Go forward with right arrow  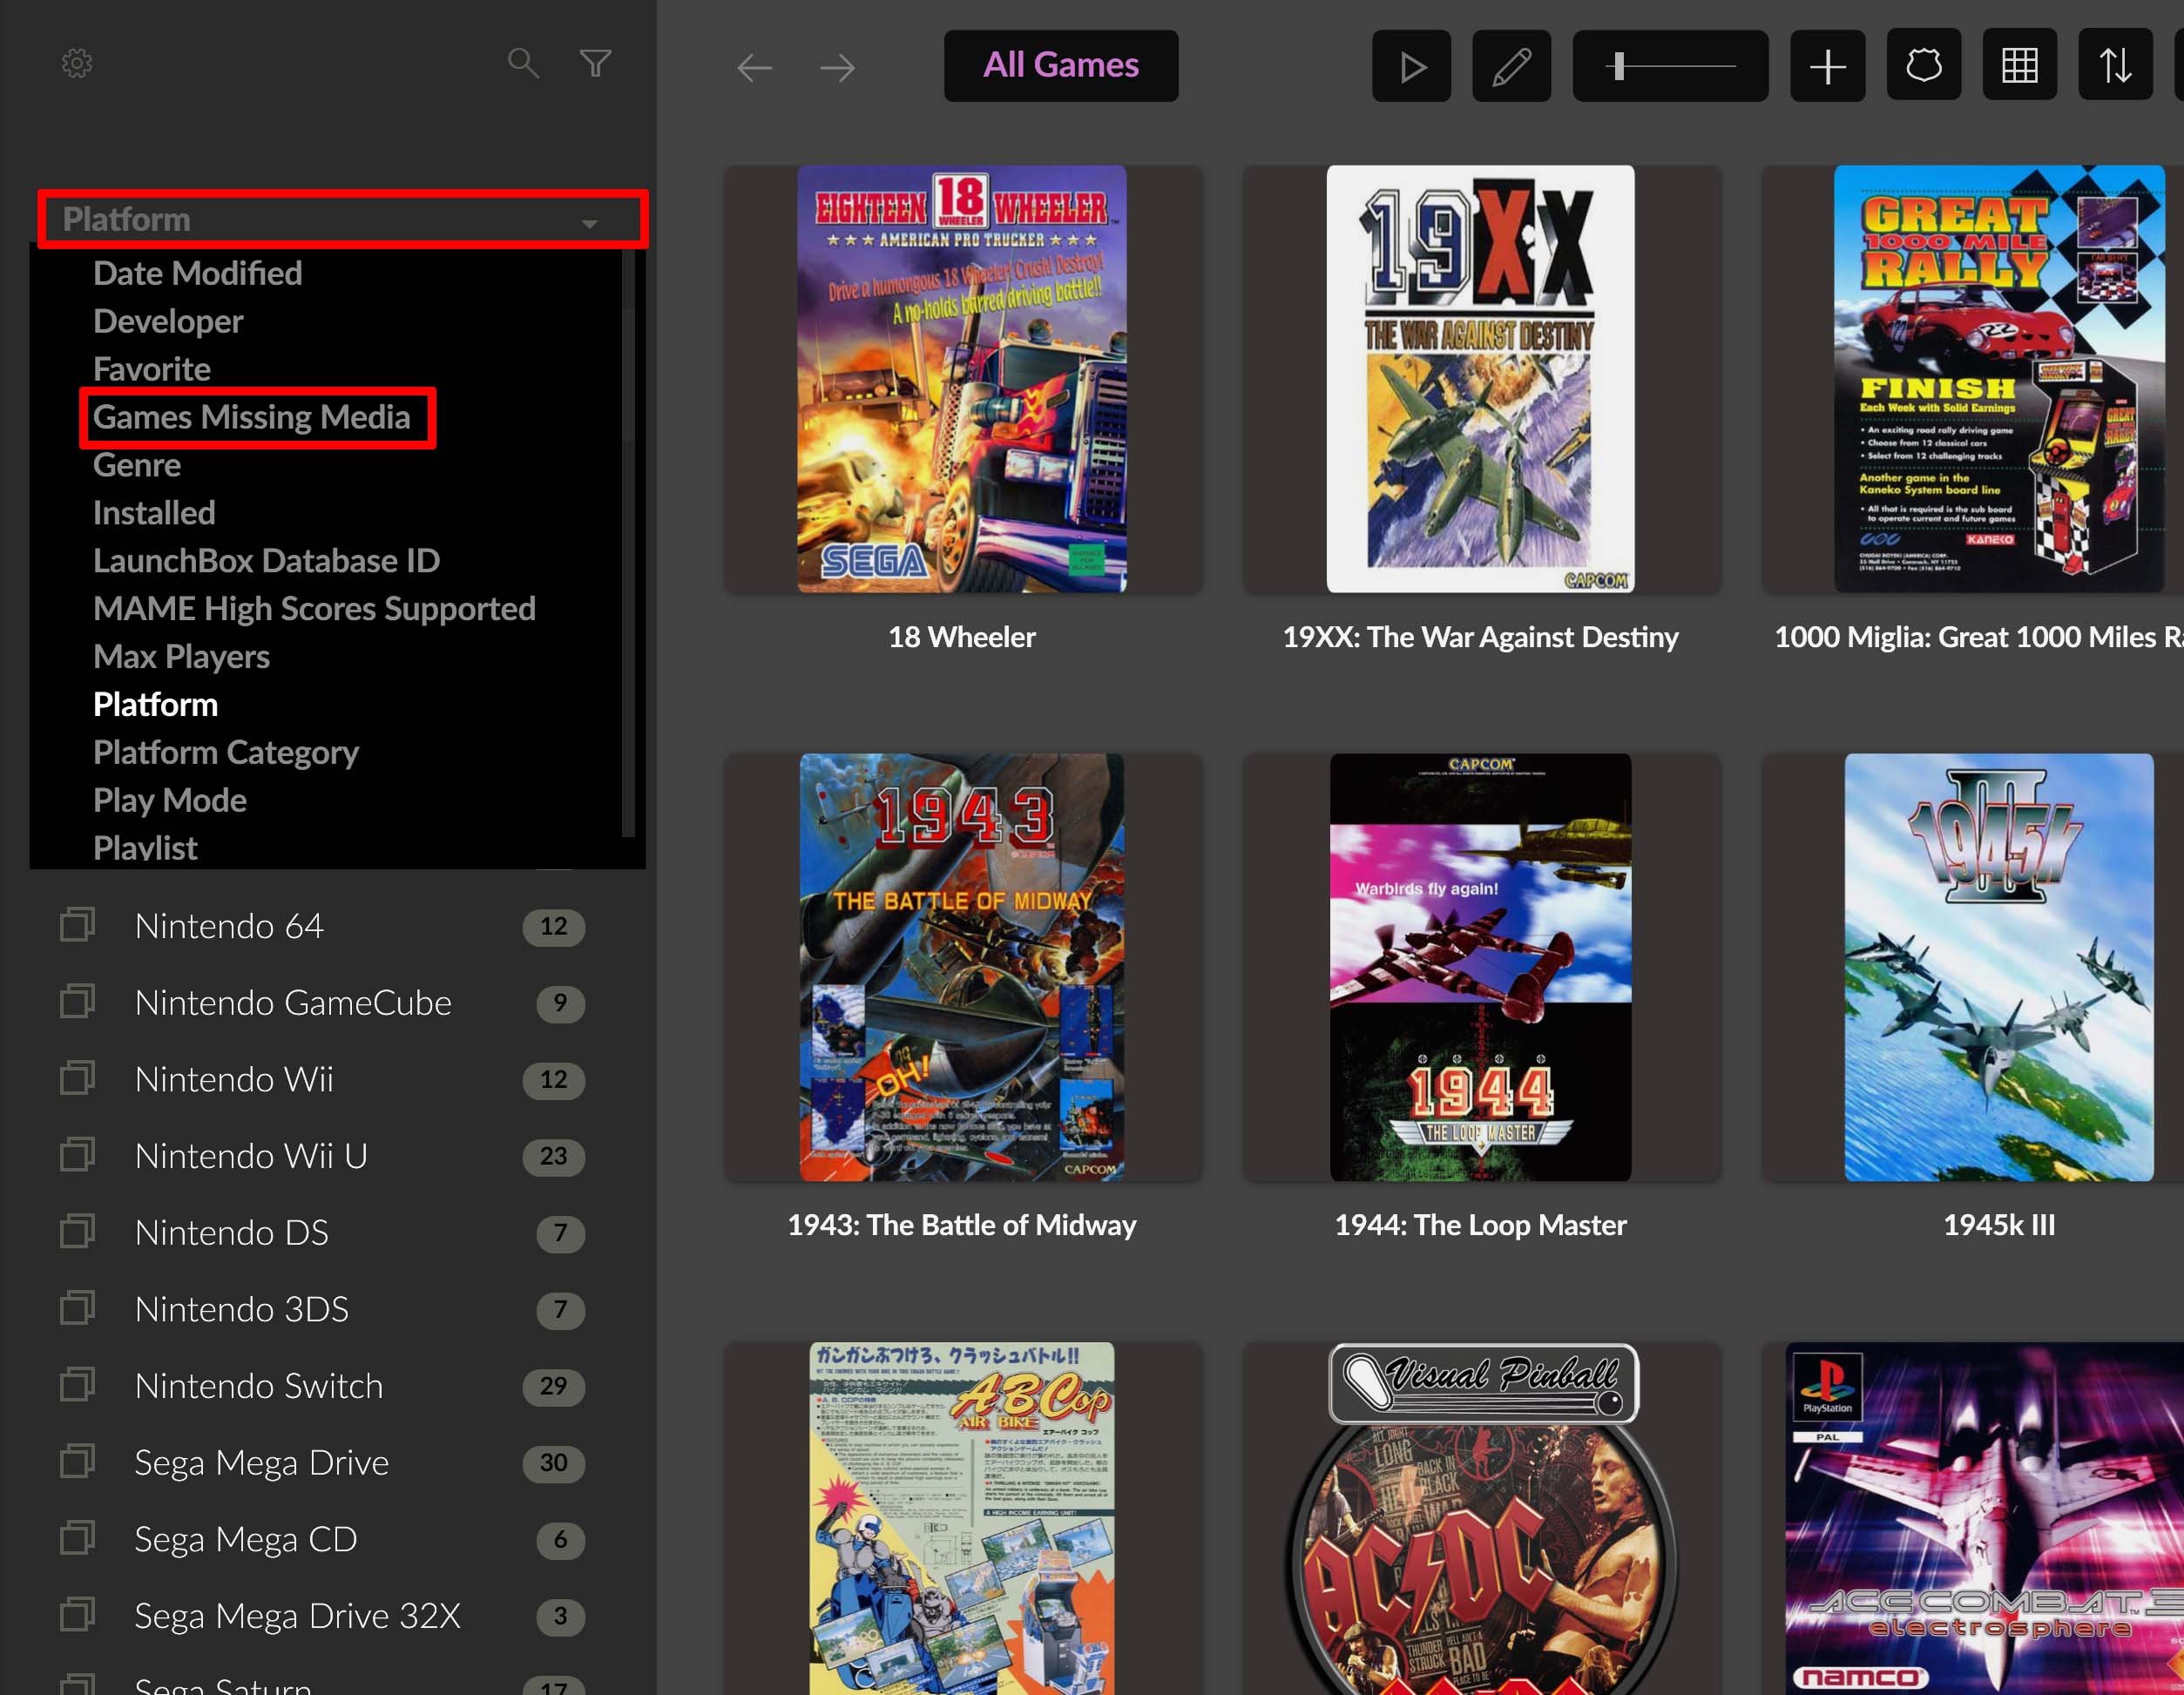click(837, 67)
